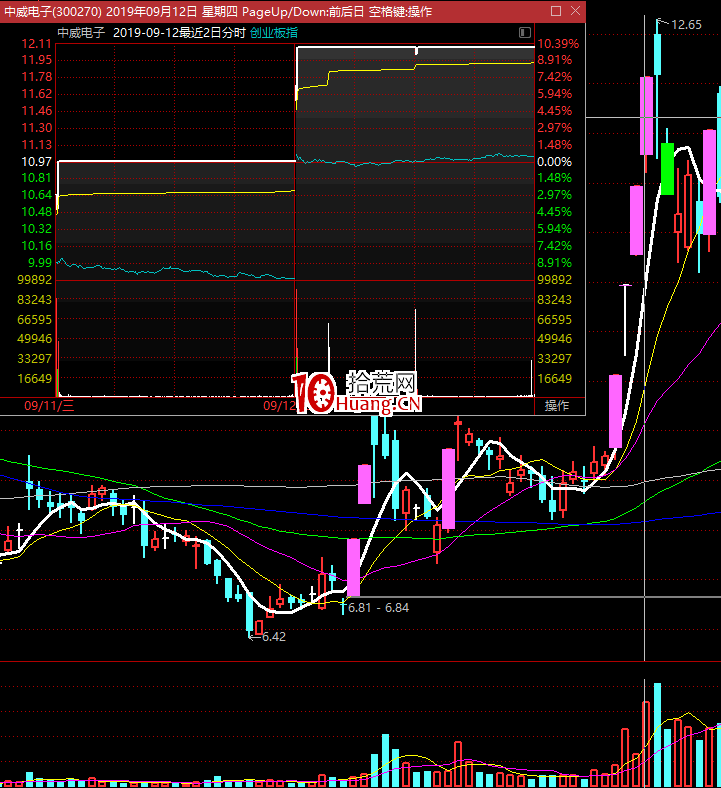The image size is (721, 788).
Task: Click the 10.48 price axis label
Action: tap(37, 212)
